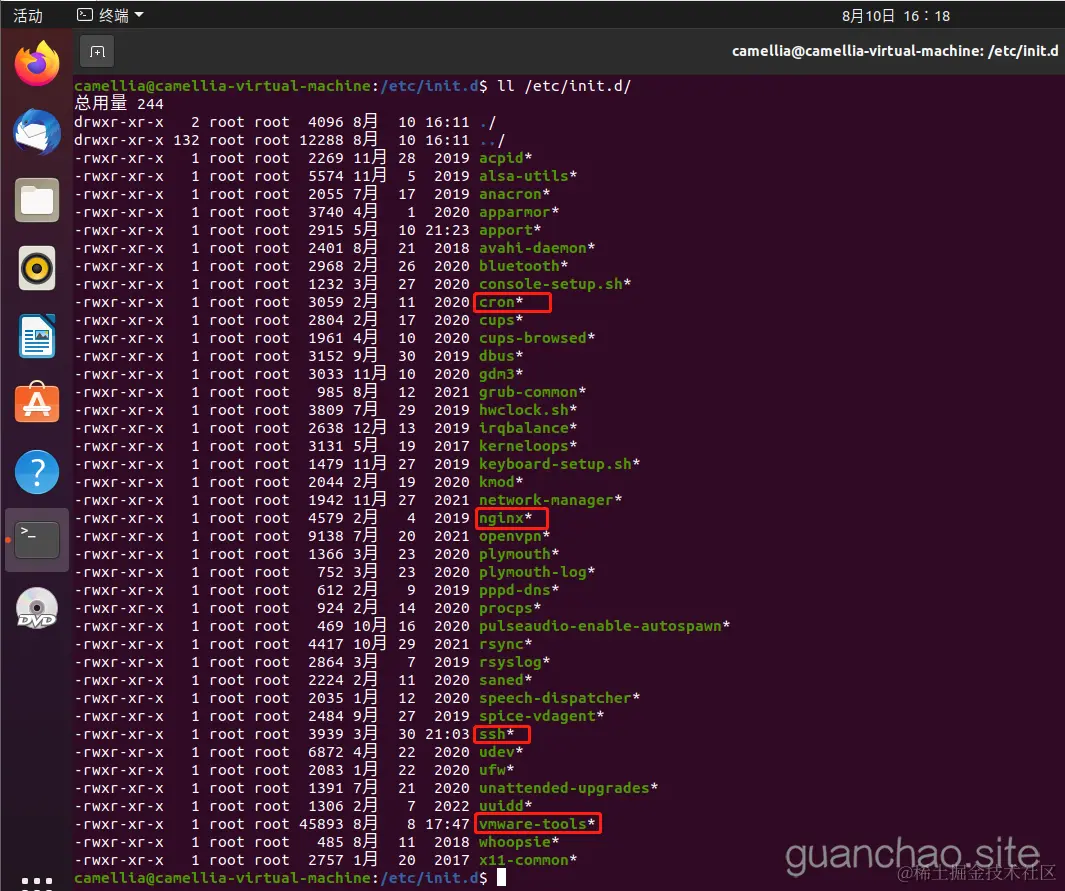Click the uuidd* file name
1065x891 pixels.
click(505, 806)
